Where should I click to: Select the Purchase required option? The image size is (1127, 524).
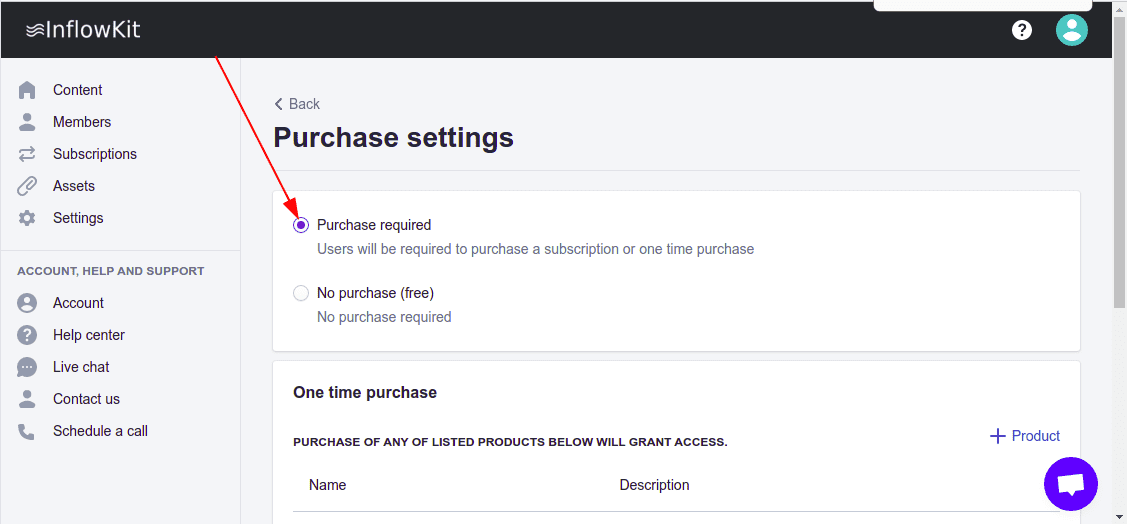301,225
